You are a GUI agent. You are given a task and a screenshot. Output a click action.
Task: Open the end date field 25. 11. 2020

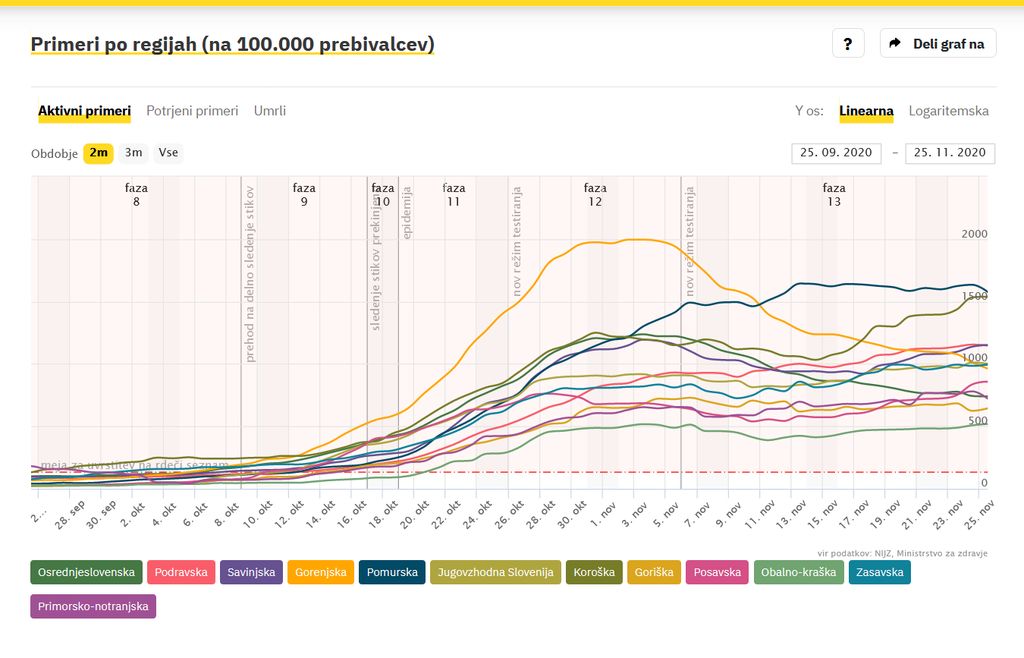pos(949,153)
